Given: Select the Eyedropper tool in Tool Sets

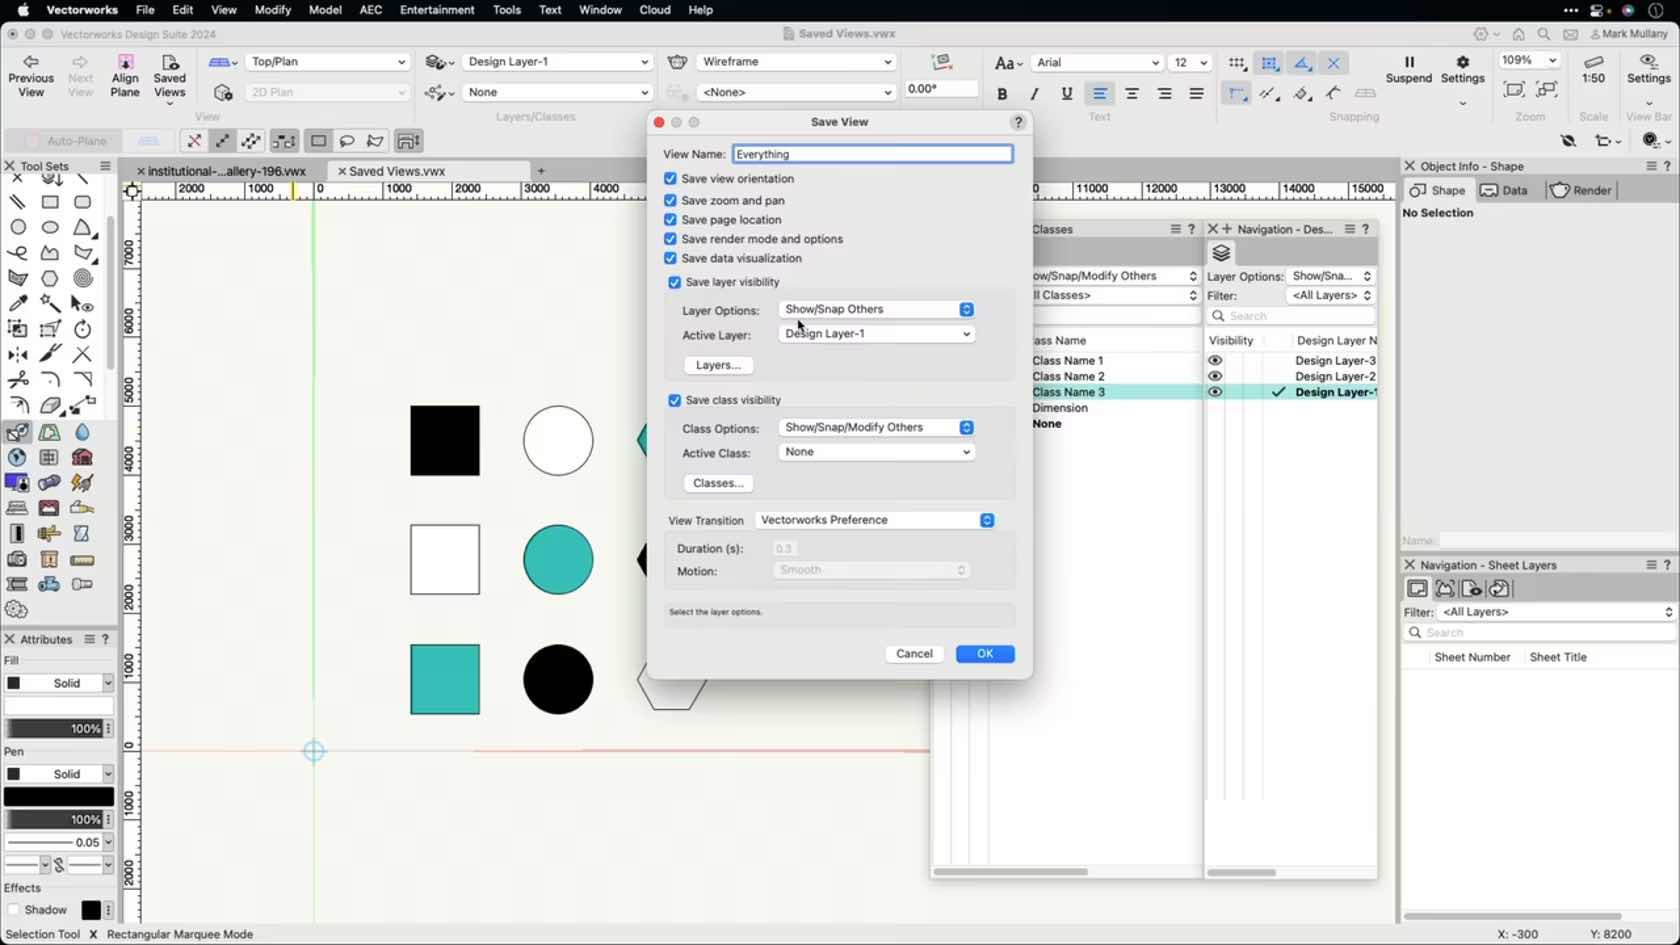Looking at the screenshot, I should click(18, 303).
